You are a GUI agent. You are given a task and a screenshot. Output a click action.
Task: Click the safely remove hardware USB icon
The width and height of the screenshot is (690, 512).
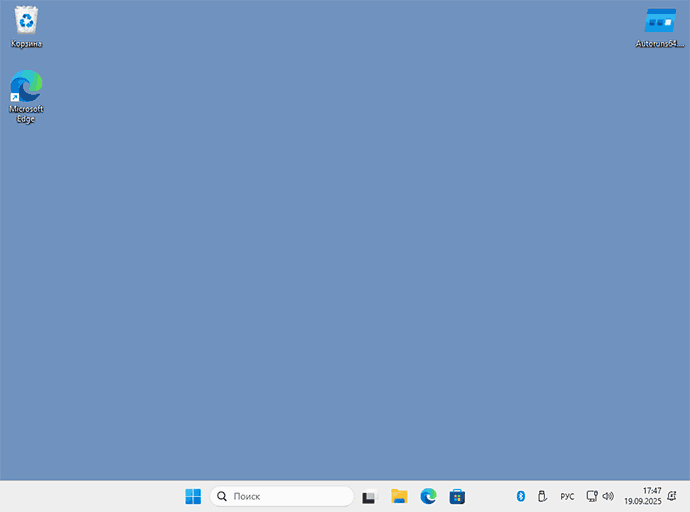click(542, 496)
